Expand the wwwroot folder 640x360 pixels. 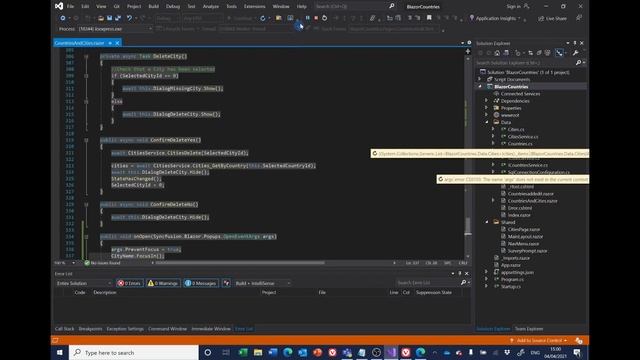coord(486,115)
